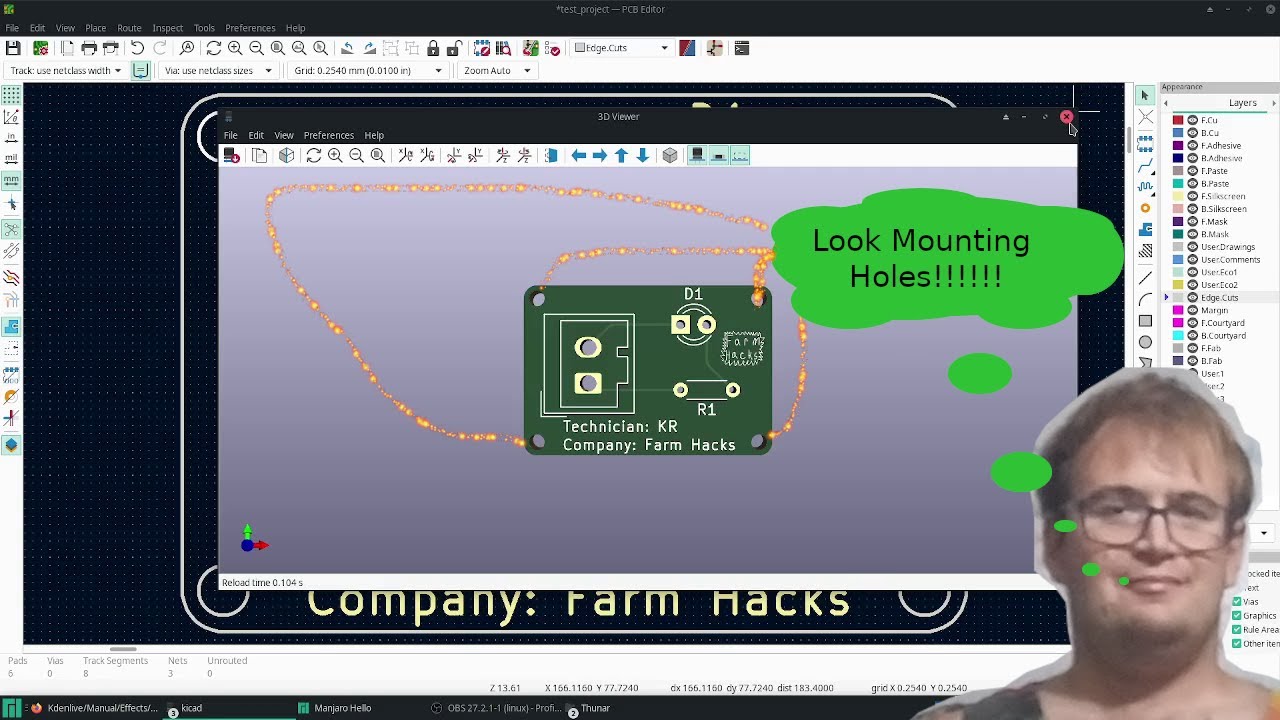This screenshot has width=1280, height=720.
Task: Save the board in PCB Editor
Action: [13, 48]
